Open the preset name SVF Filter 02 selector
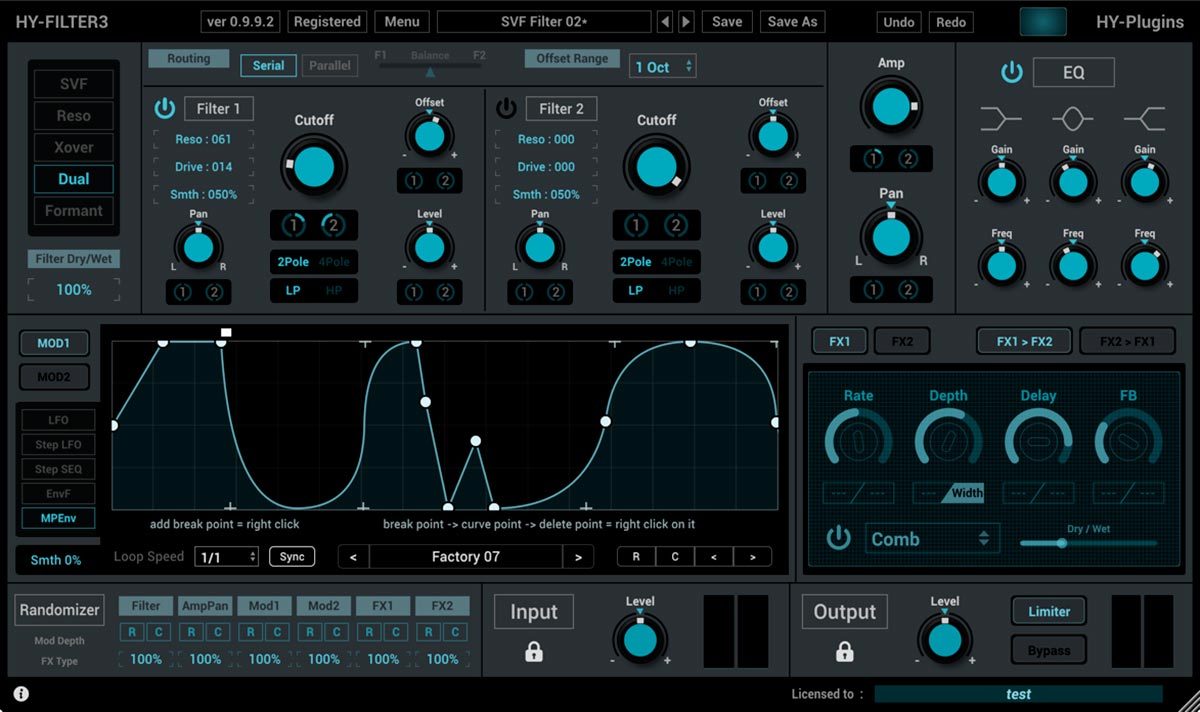1200x712 pixels. tap(544, 22)
